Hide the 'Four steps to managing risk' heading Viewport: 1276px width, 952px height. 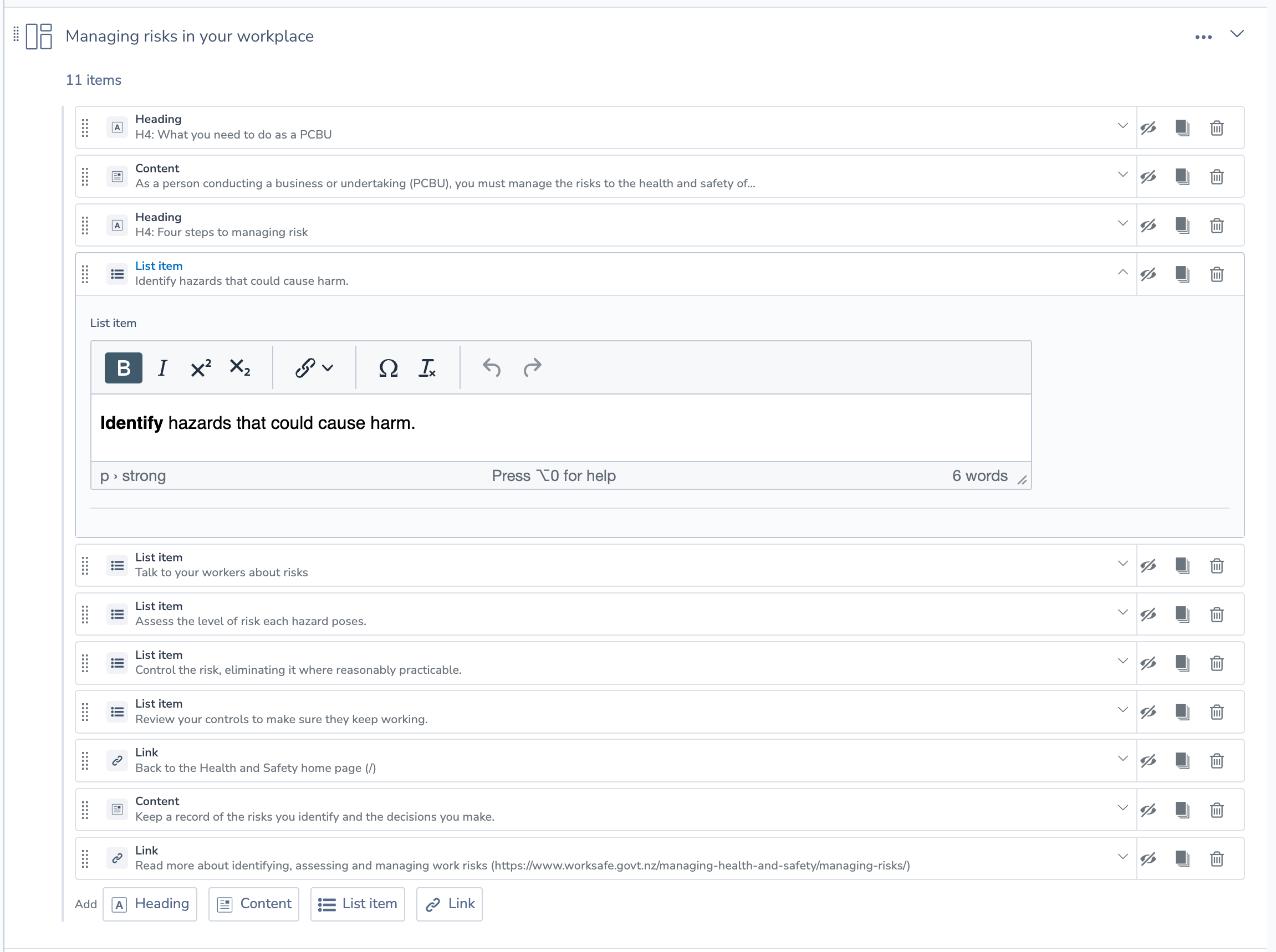(x=1148, y=226)
